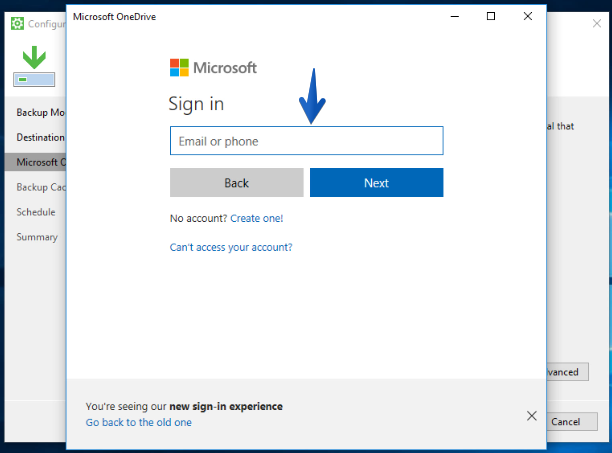Open Can't access your account? link
The image size is (612, 453).
(231, 247)
